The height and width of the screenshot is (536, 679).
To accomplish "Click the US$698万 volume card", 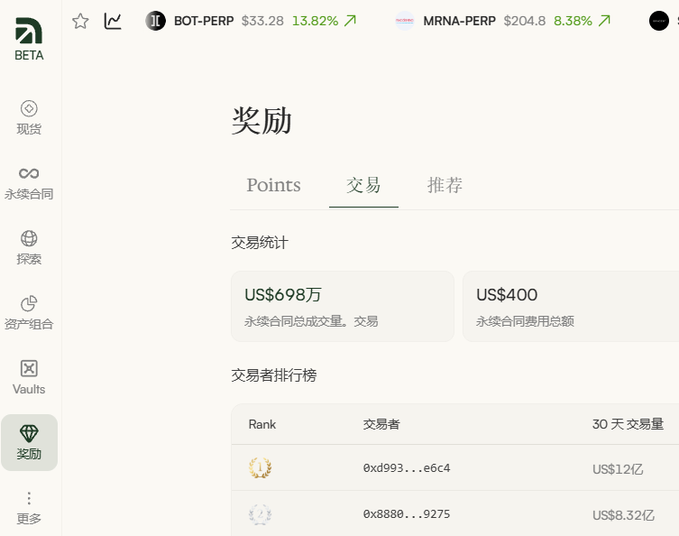I will click(x=343, y=307).
